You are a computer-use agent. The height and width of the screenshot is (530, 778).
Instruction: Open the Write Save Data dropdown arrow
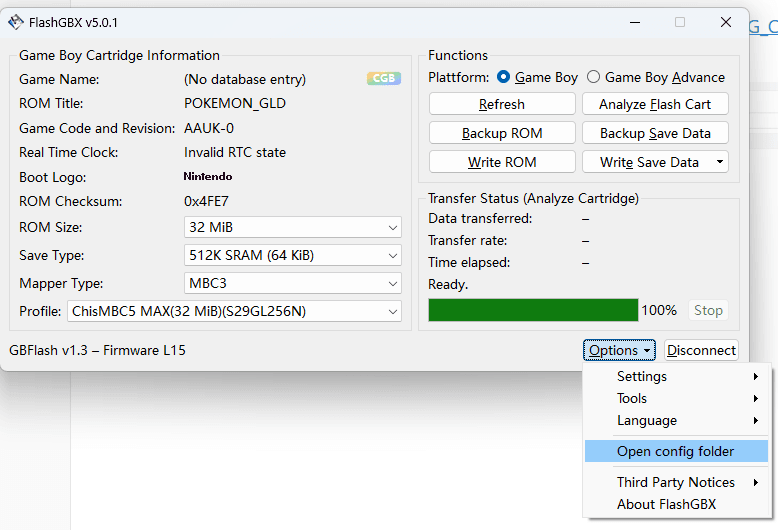719,162
